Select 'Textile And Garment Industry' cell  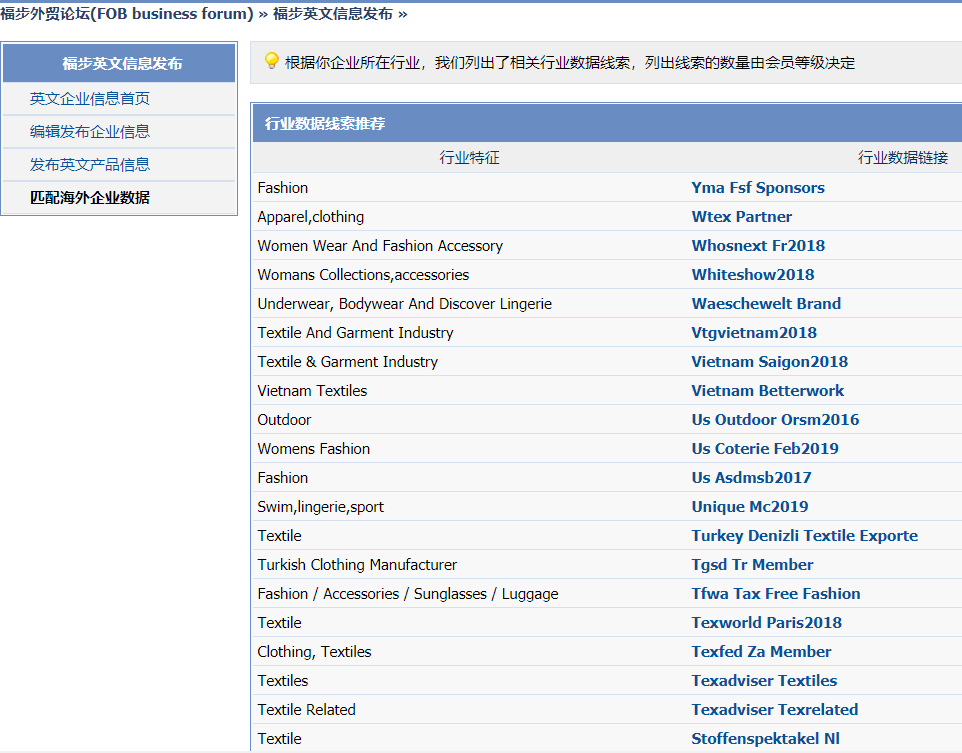coord(355,333)
